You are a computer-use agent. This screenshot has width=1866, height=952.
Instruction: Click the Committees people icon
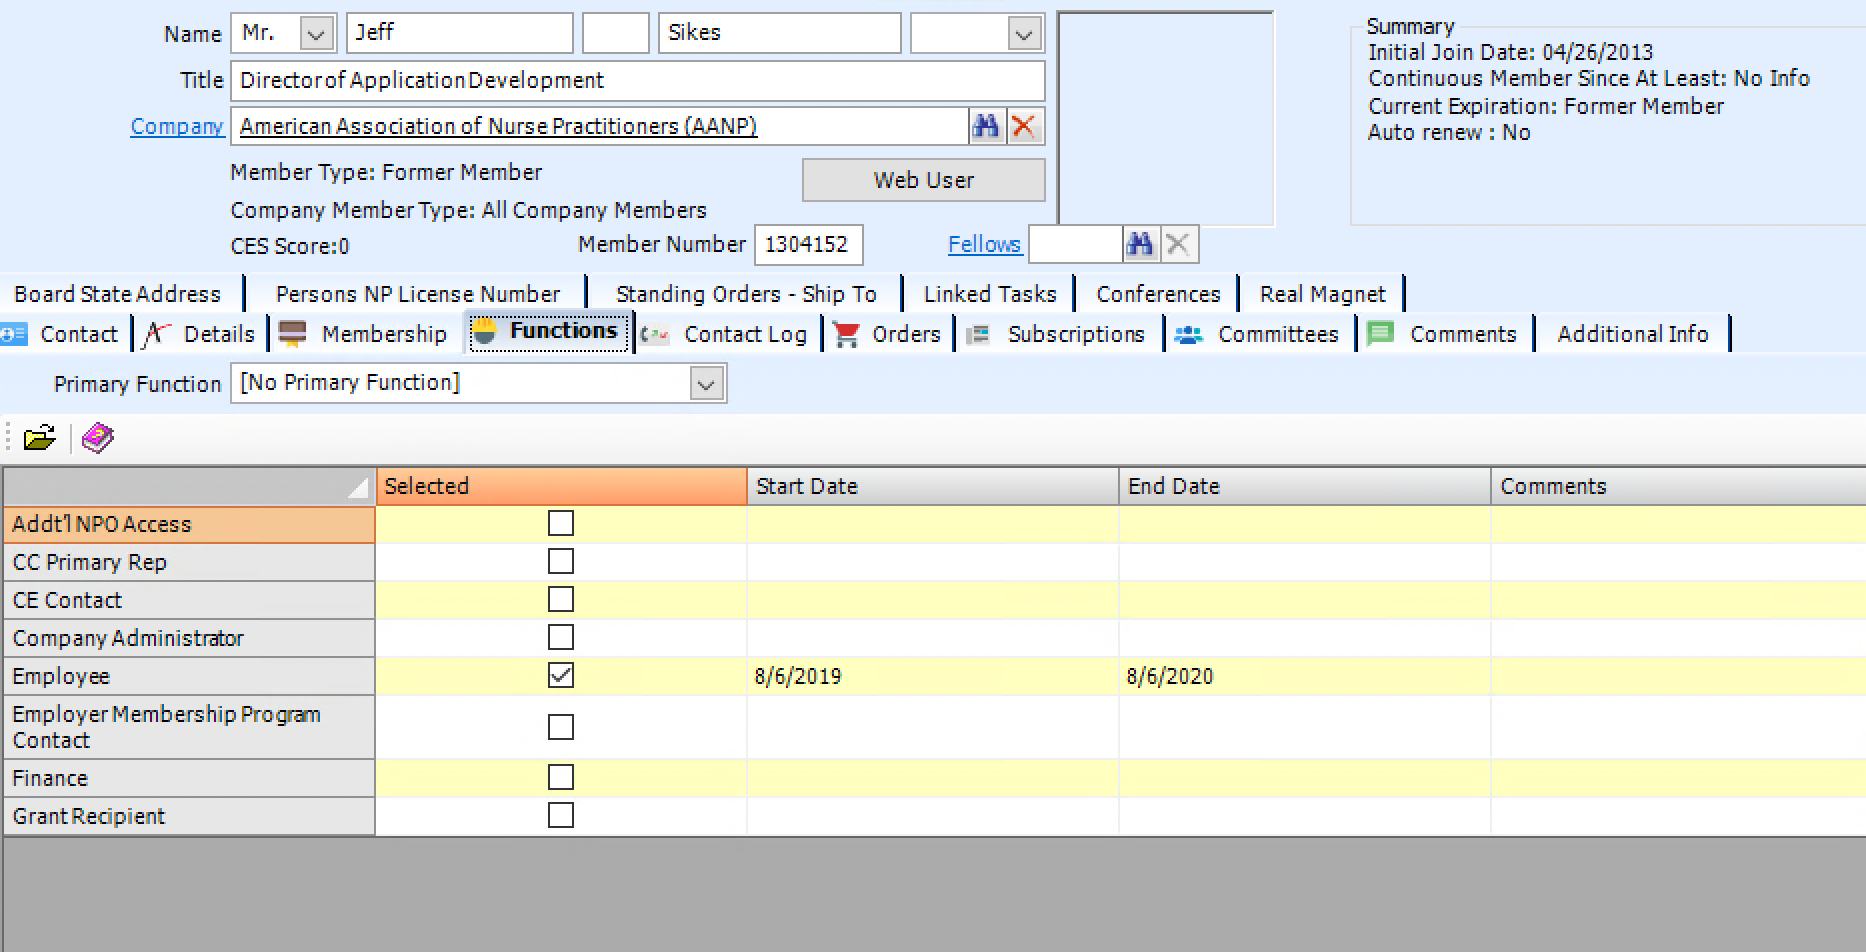tap(1188, 334)
